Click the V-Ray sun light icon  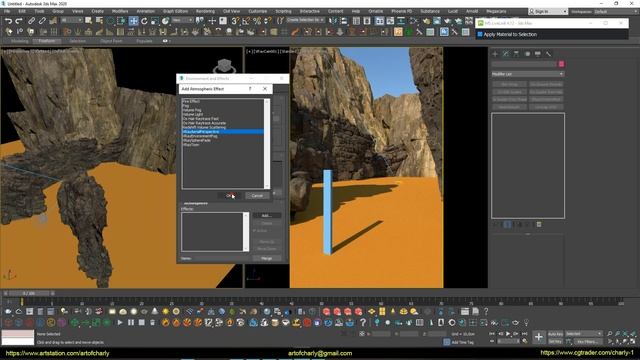click(165, 312)
